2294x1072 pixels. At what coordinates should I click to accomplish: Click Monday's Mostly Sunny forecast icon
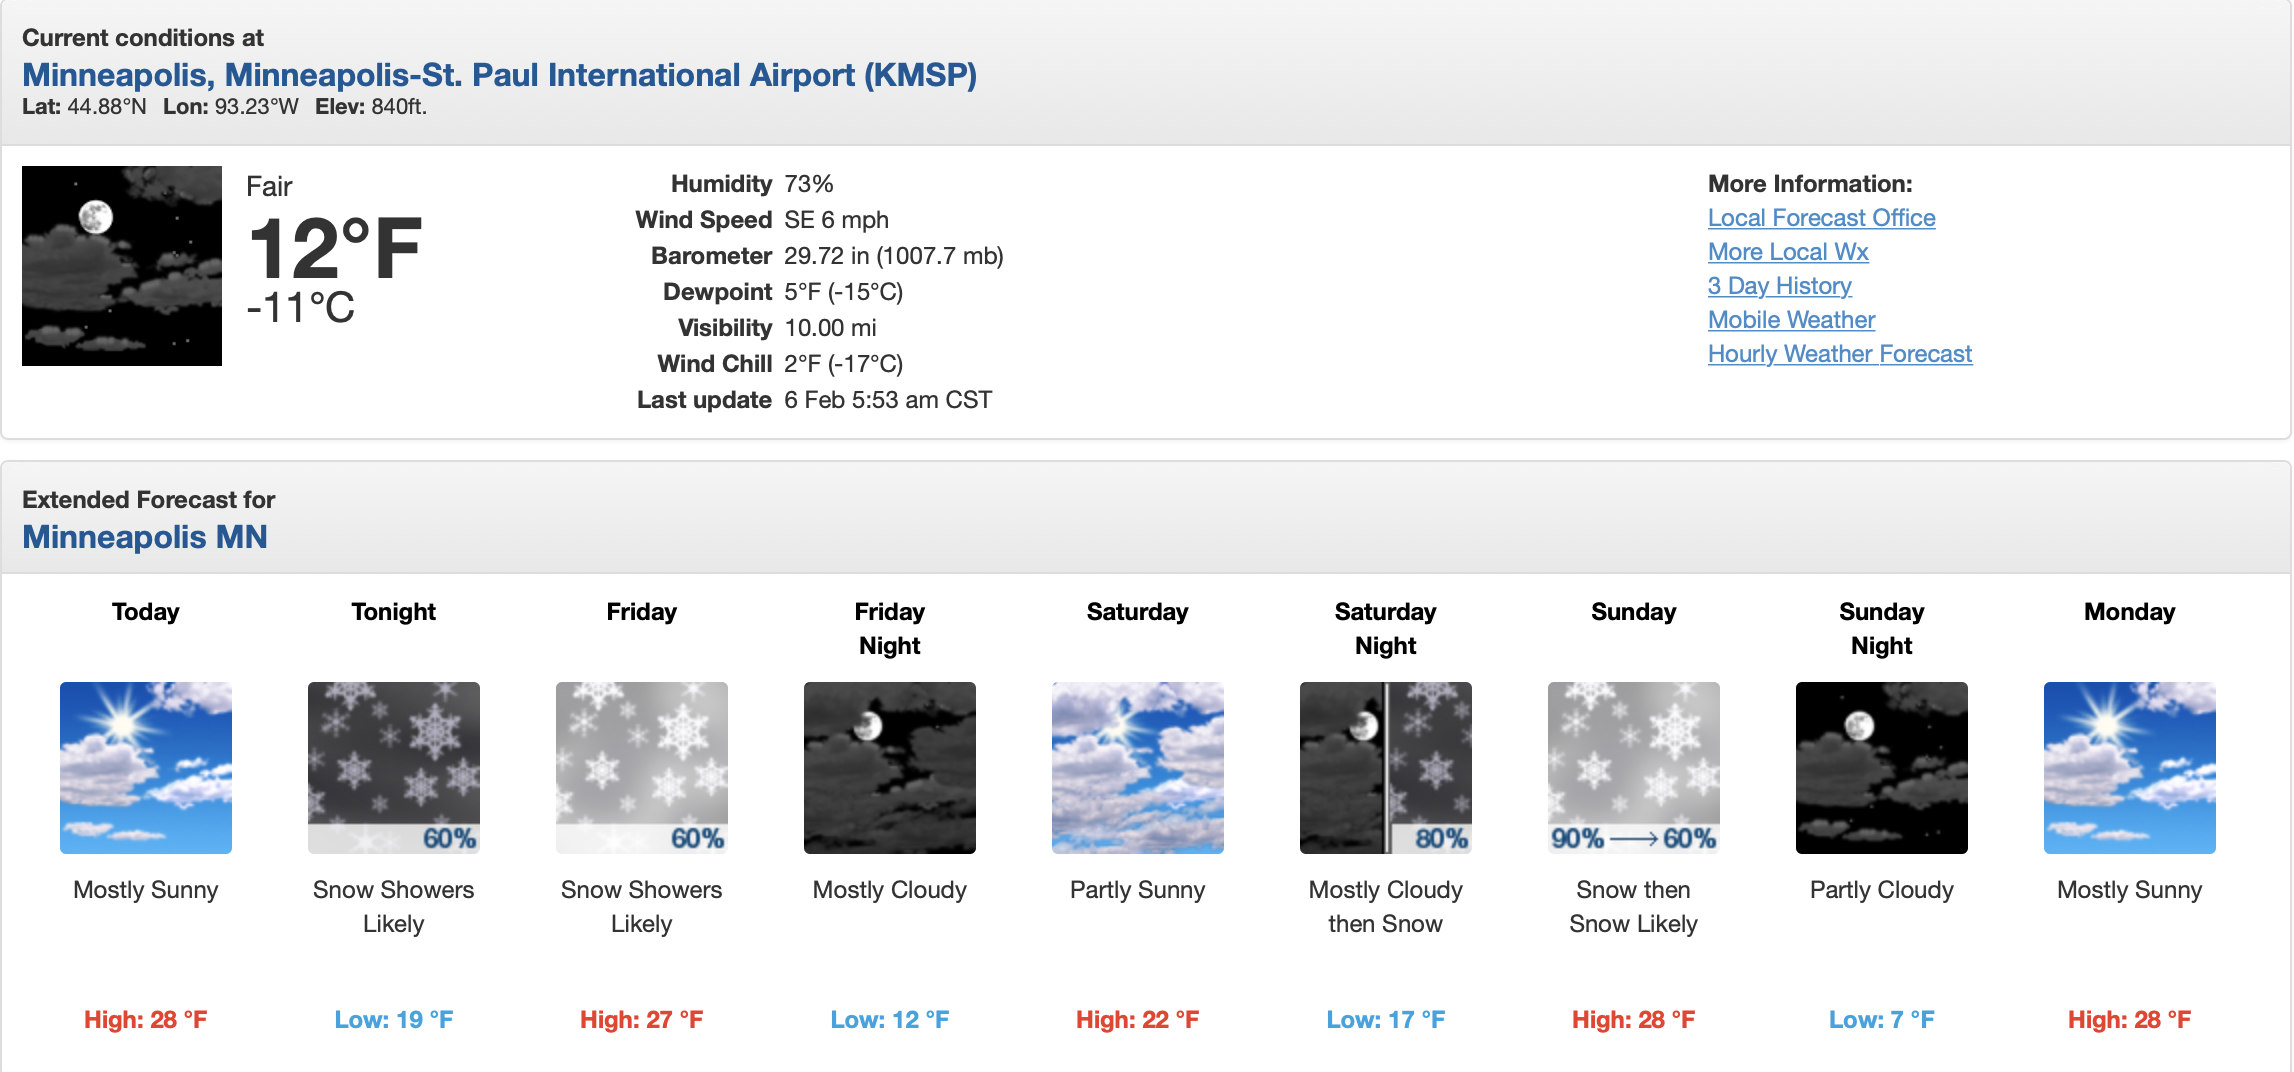[2130, 768]
